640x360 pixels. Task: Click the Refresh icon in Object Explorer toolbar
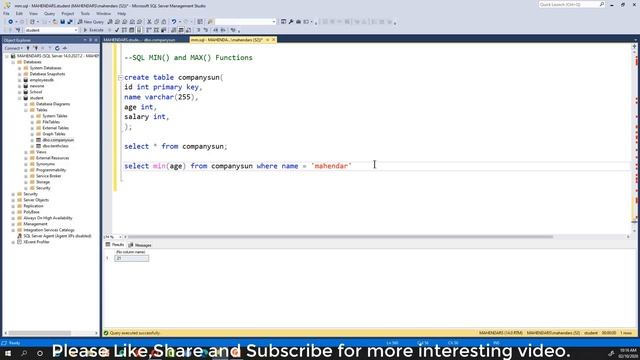[57, 48]
